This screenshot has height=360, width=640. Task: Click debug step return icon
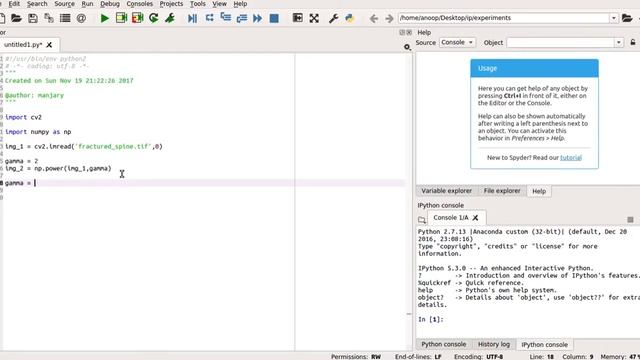(242, 18)
